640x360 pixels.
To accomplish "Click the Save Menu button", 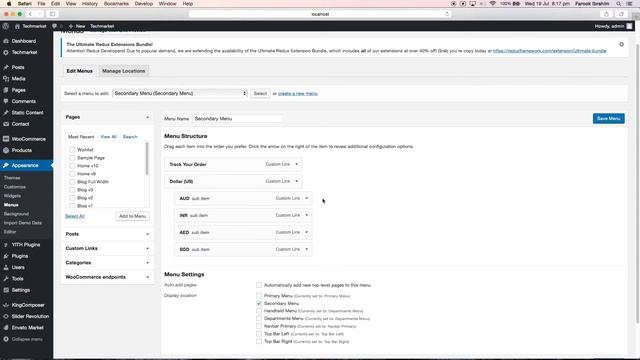I will 609,118.
